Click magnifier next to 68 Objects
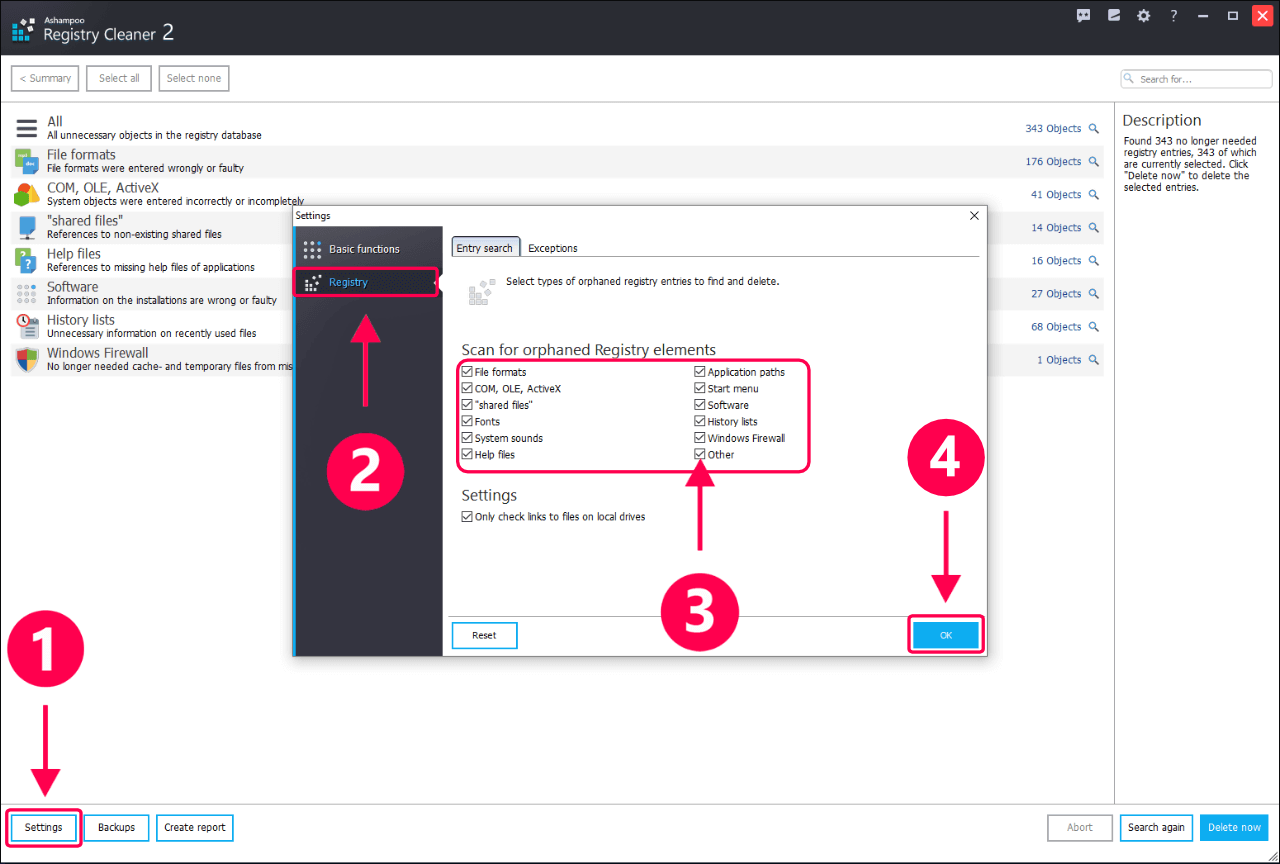 coord(1093,326)
